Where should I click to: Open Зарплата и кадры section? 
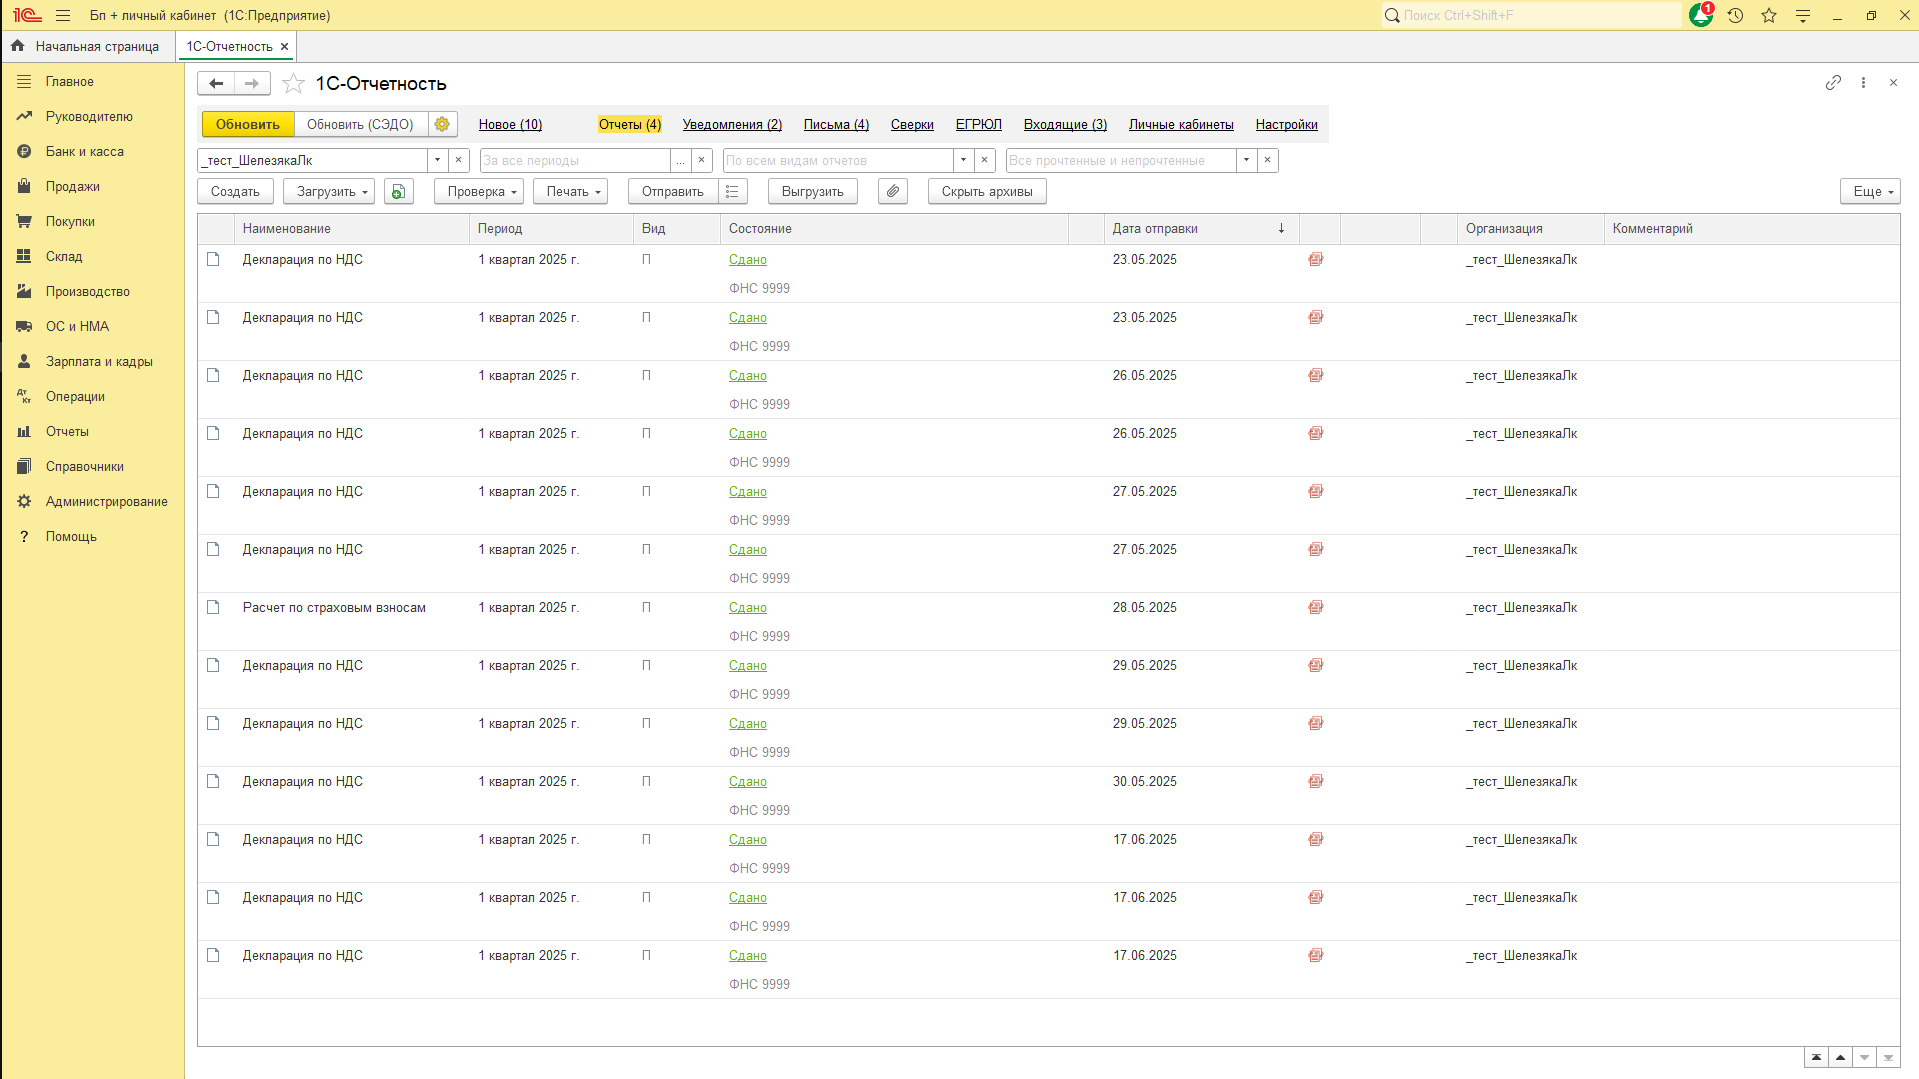[x=92, y=361]
